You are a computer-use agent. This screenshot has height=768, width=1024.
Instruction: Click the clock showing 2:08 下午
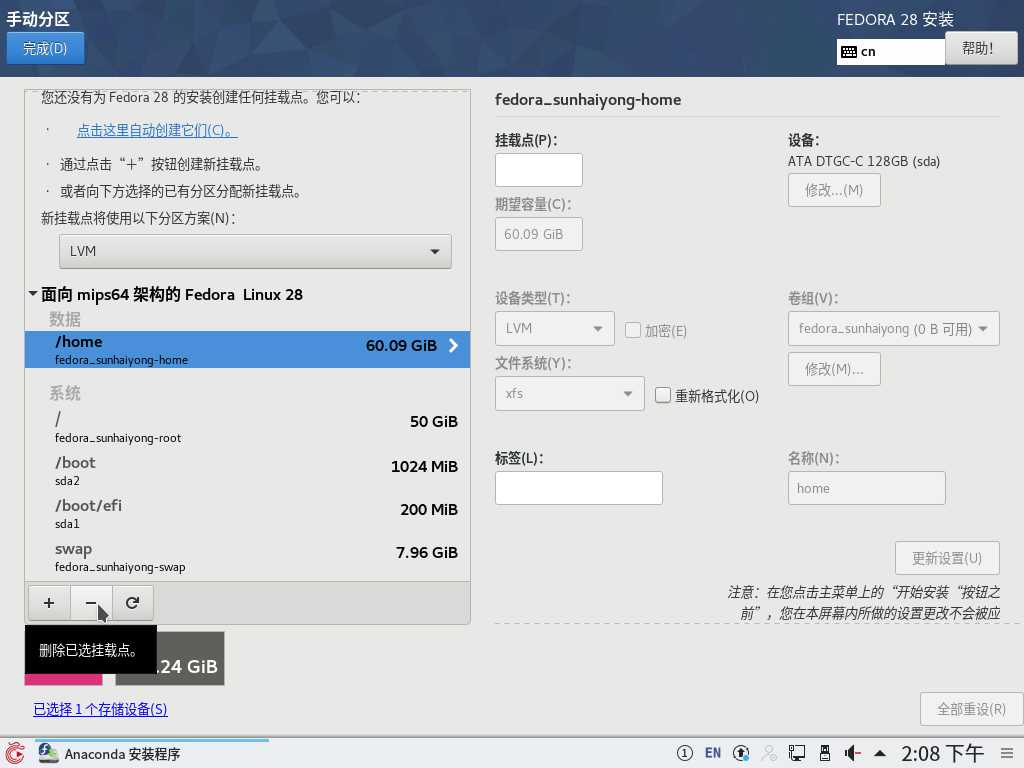942,754
